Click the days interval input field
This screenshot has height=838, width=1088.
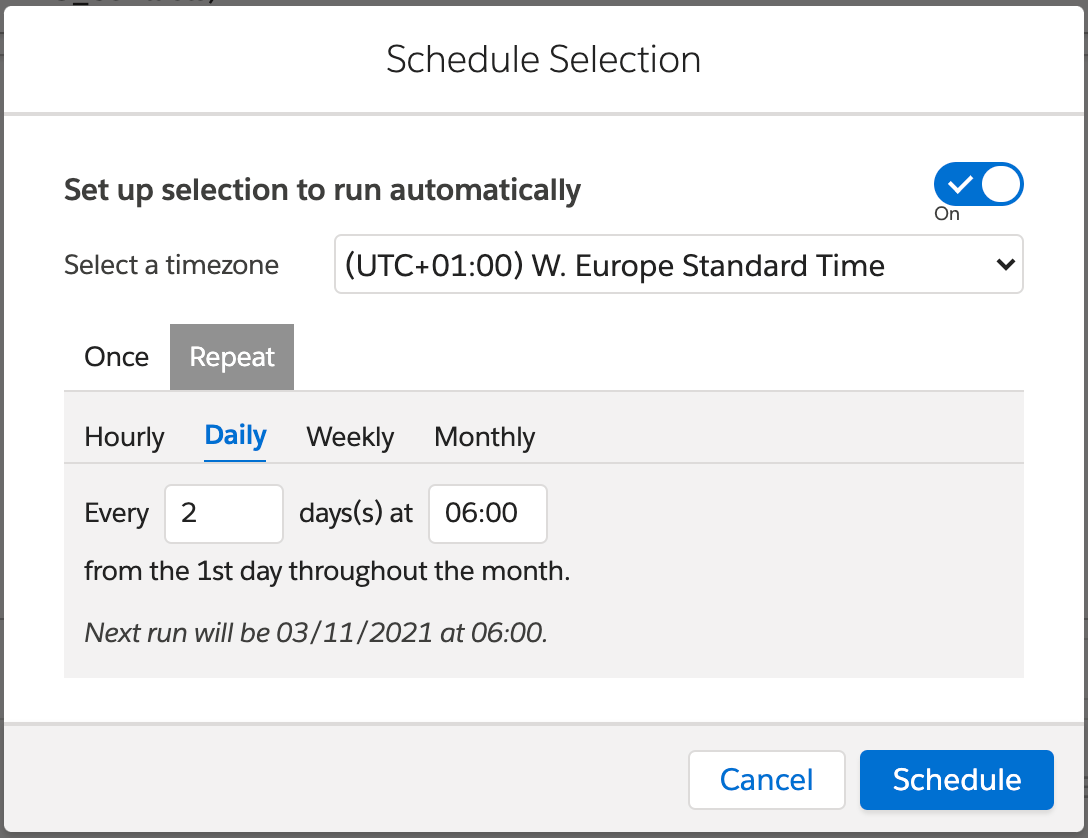coord(224,514)
